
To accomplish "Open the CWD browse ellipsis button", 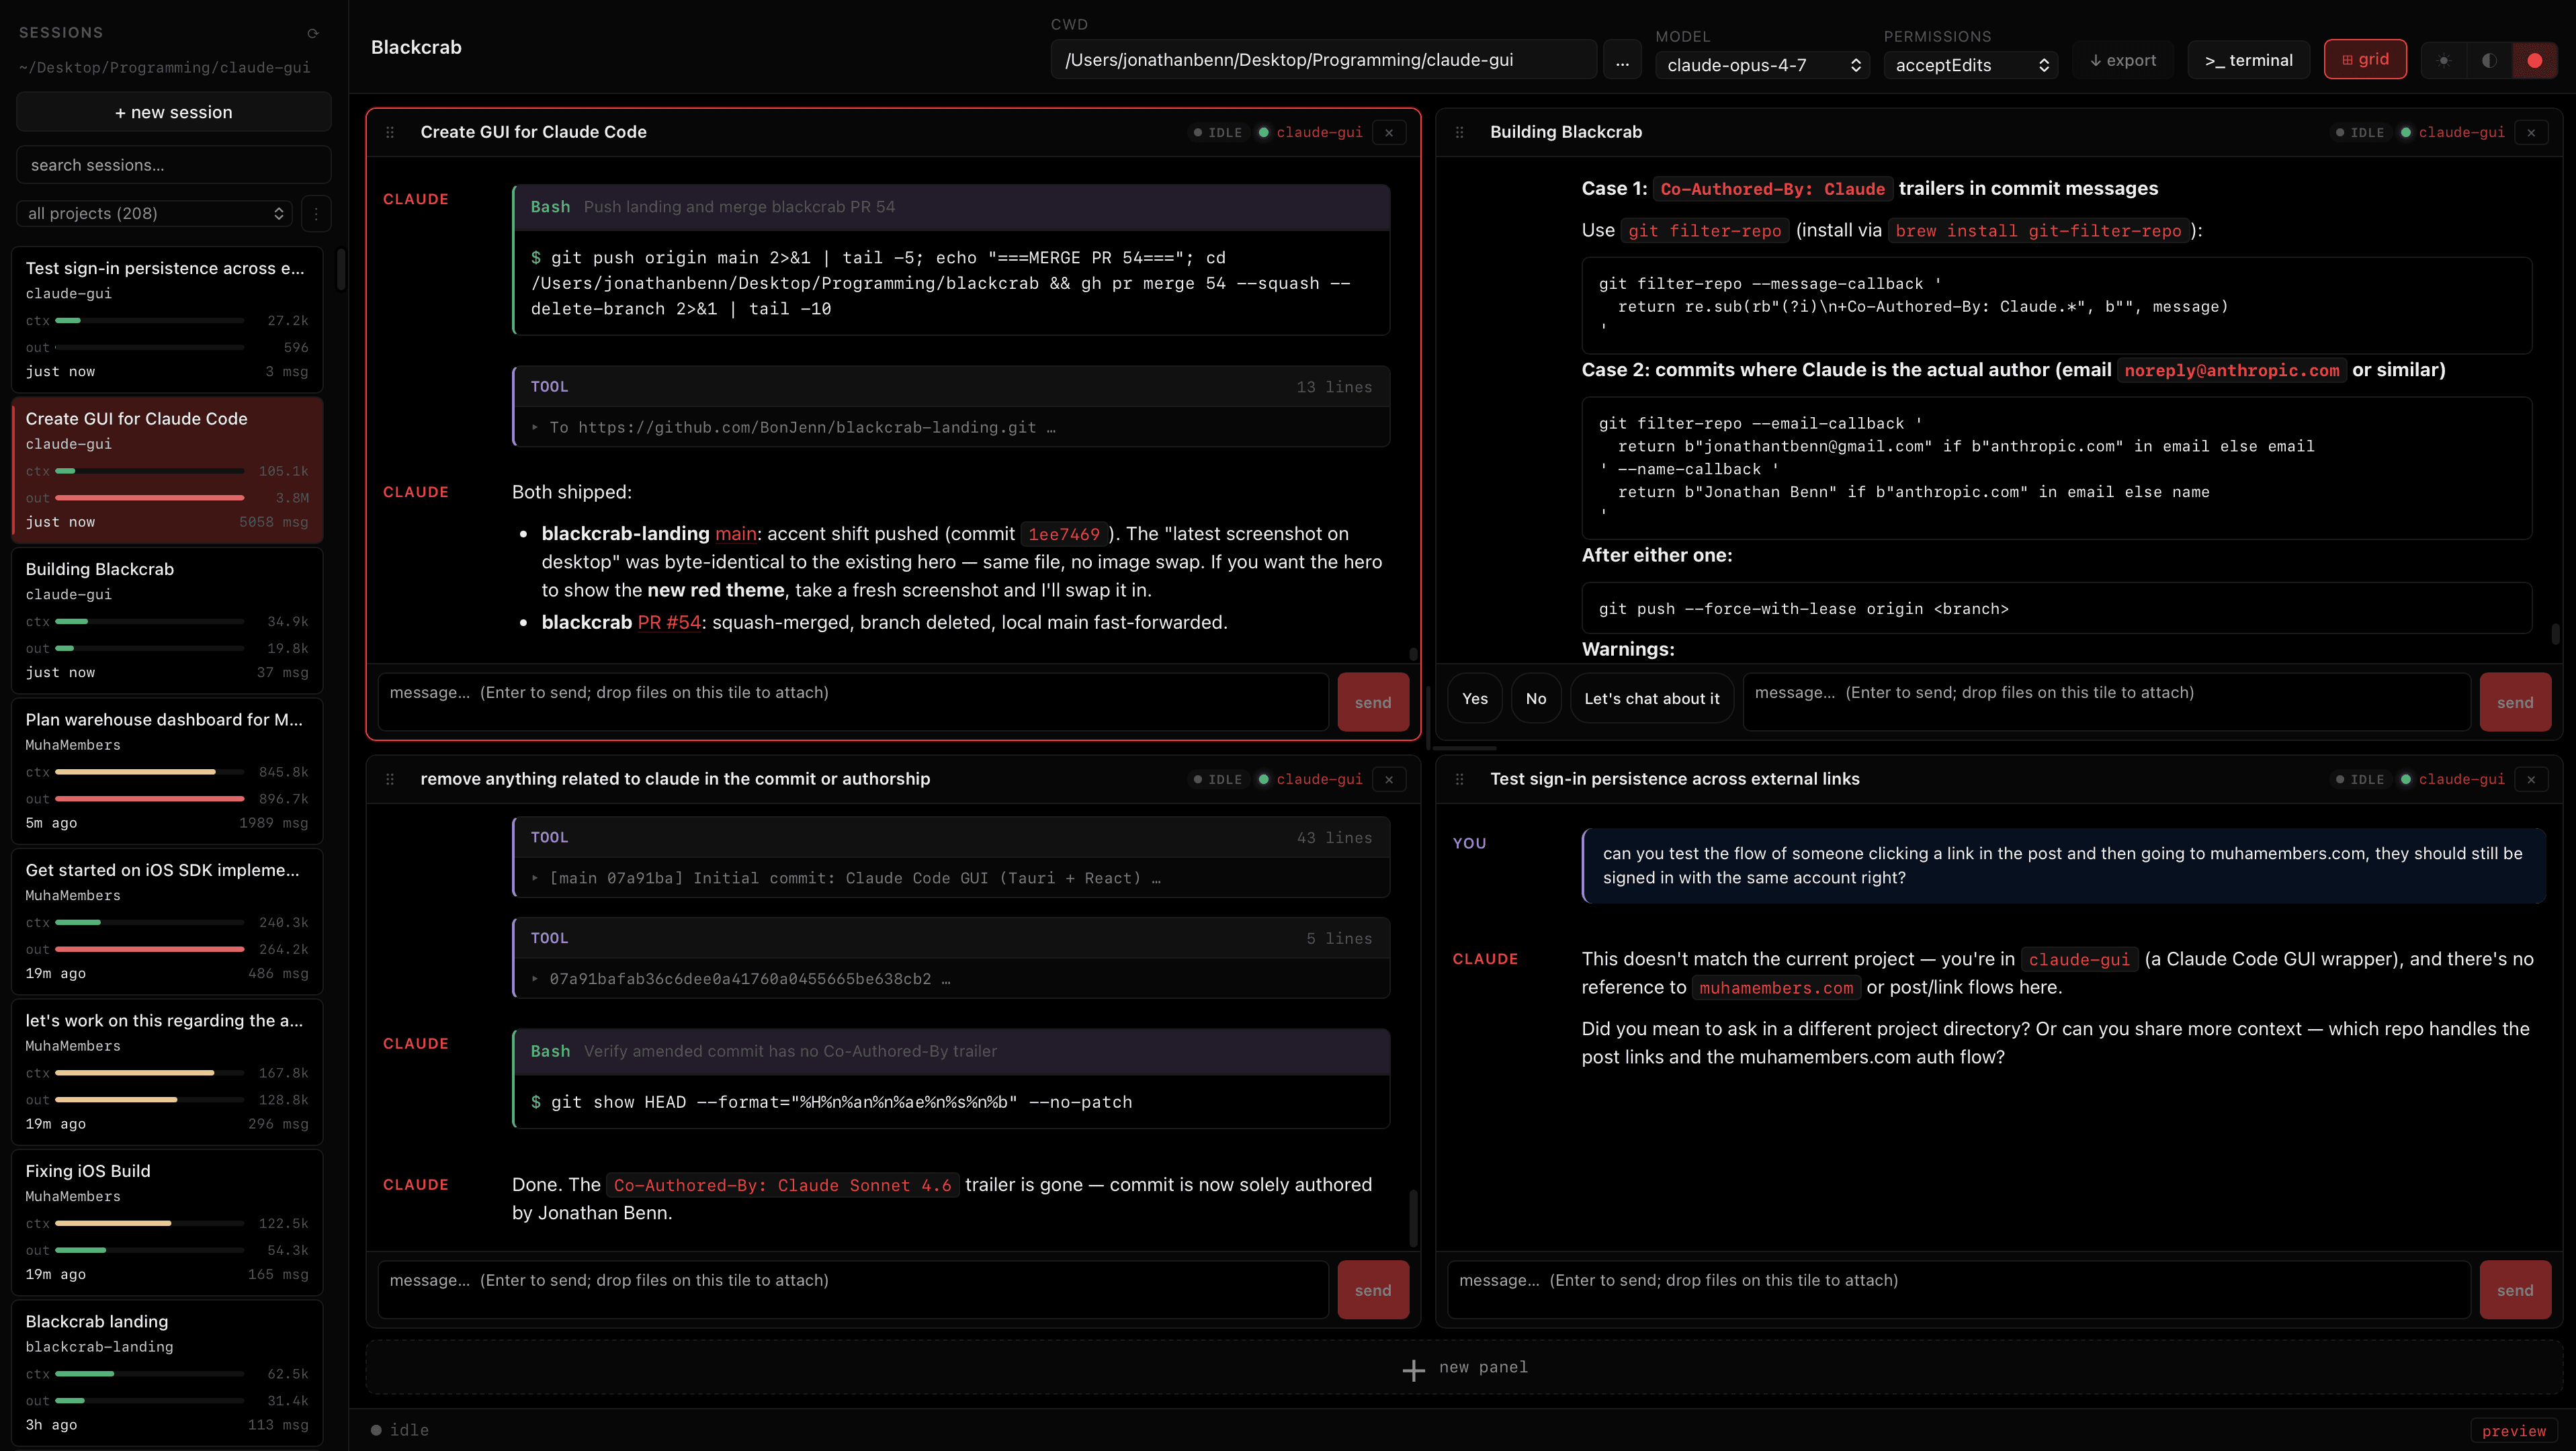I will (x=1622, y=60).
